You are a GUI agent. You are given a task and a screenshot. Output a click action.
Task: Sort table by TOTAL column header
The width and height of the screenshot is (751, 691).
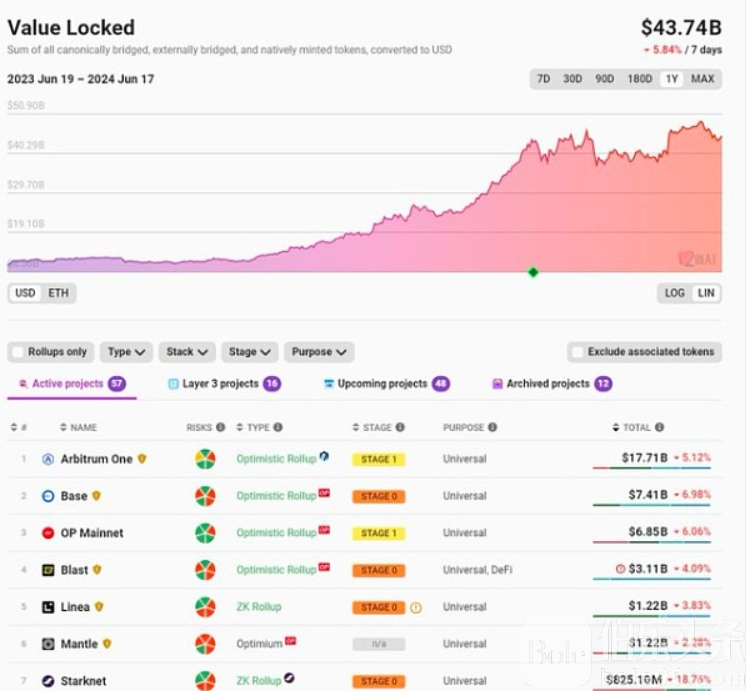tap(636, 428)
